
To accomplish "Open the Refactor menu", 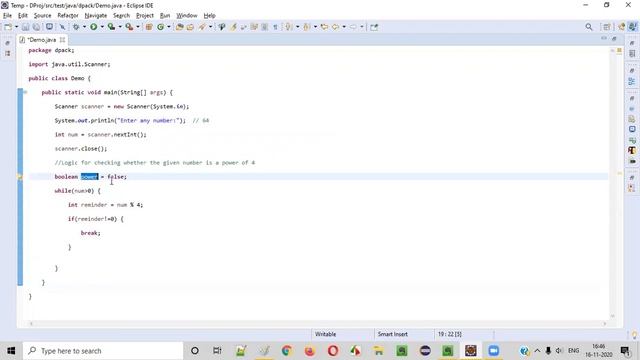I will tap(68, 16).
